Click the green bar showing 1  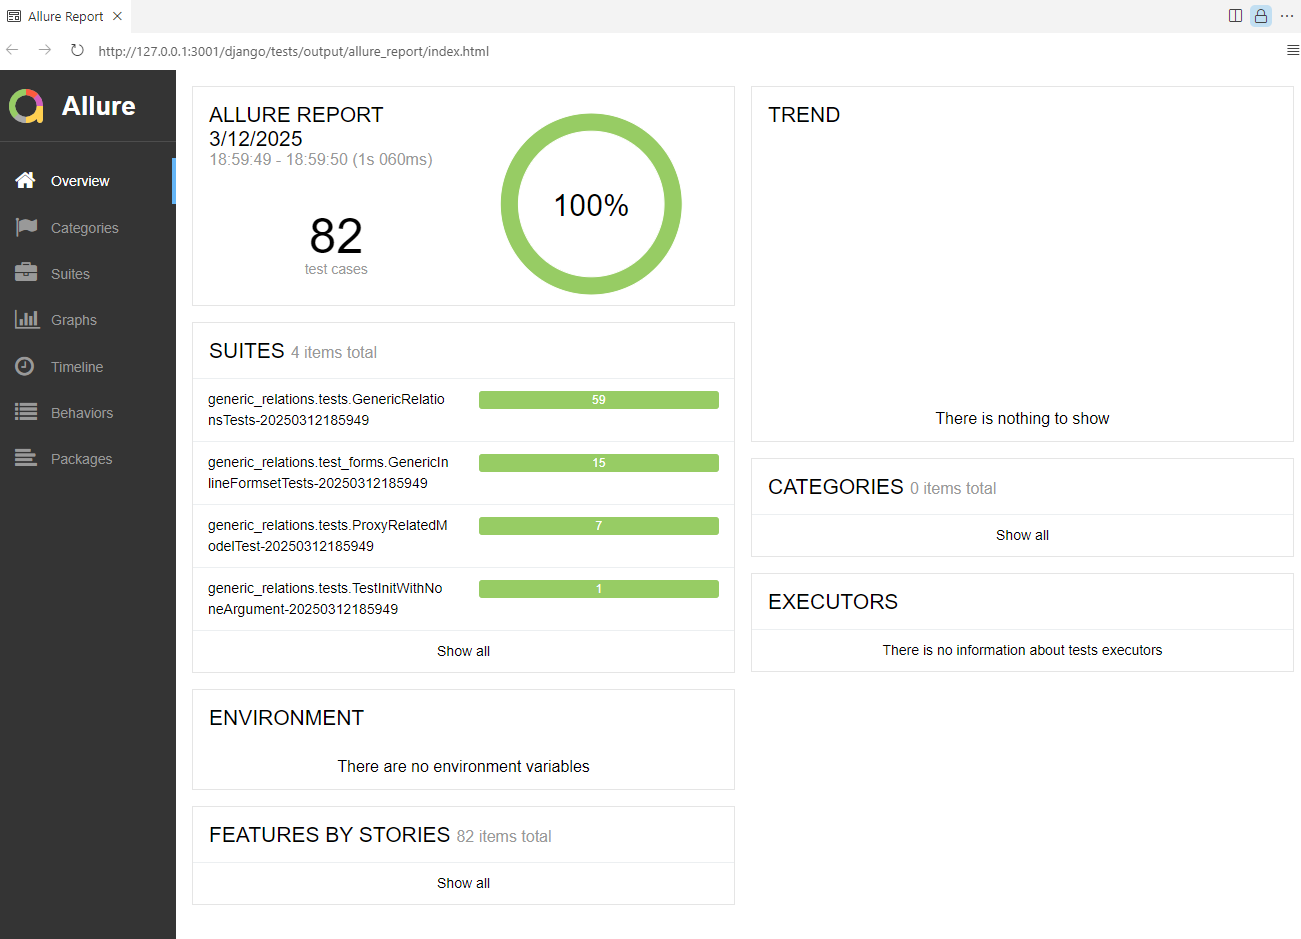[599, 589]
